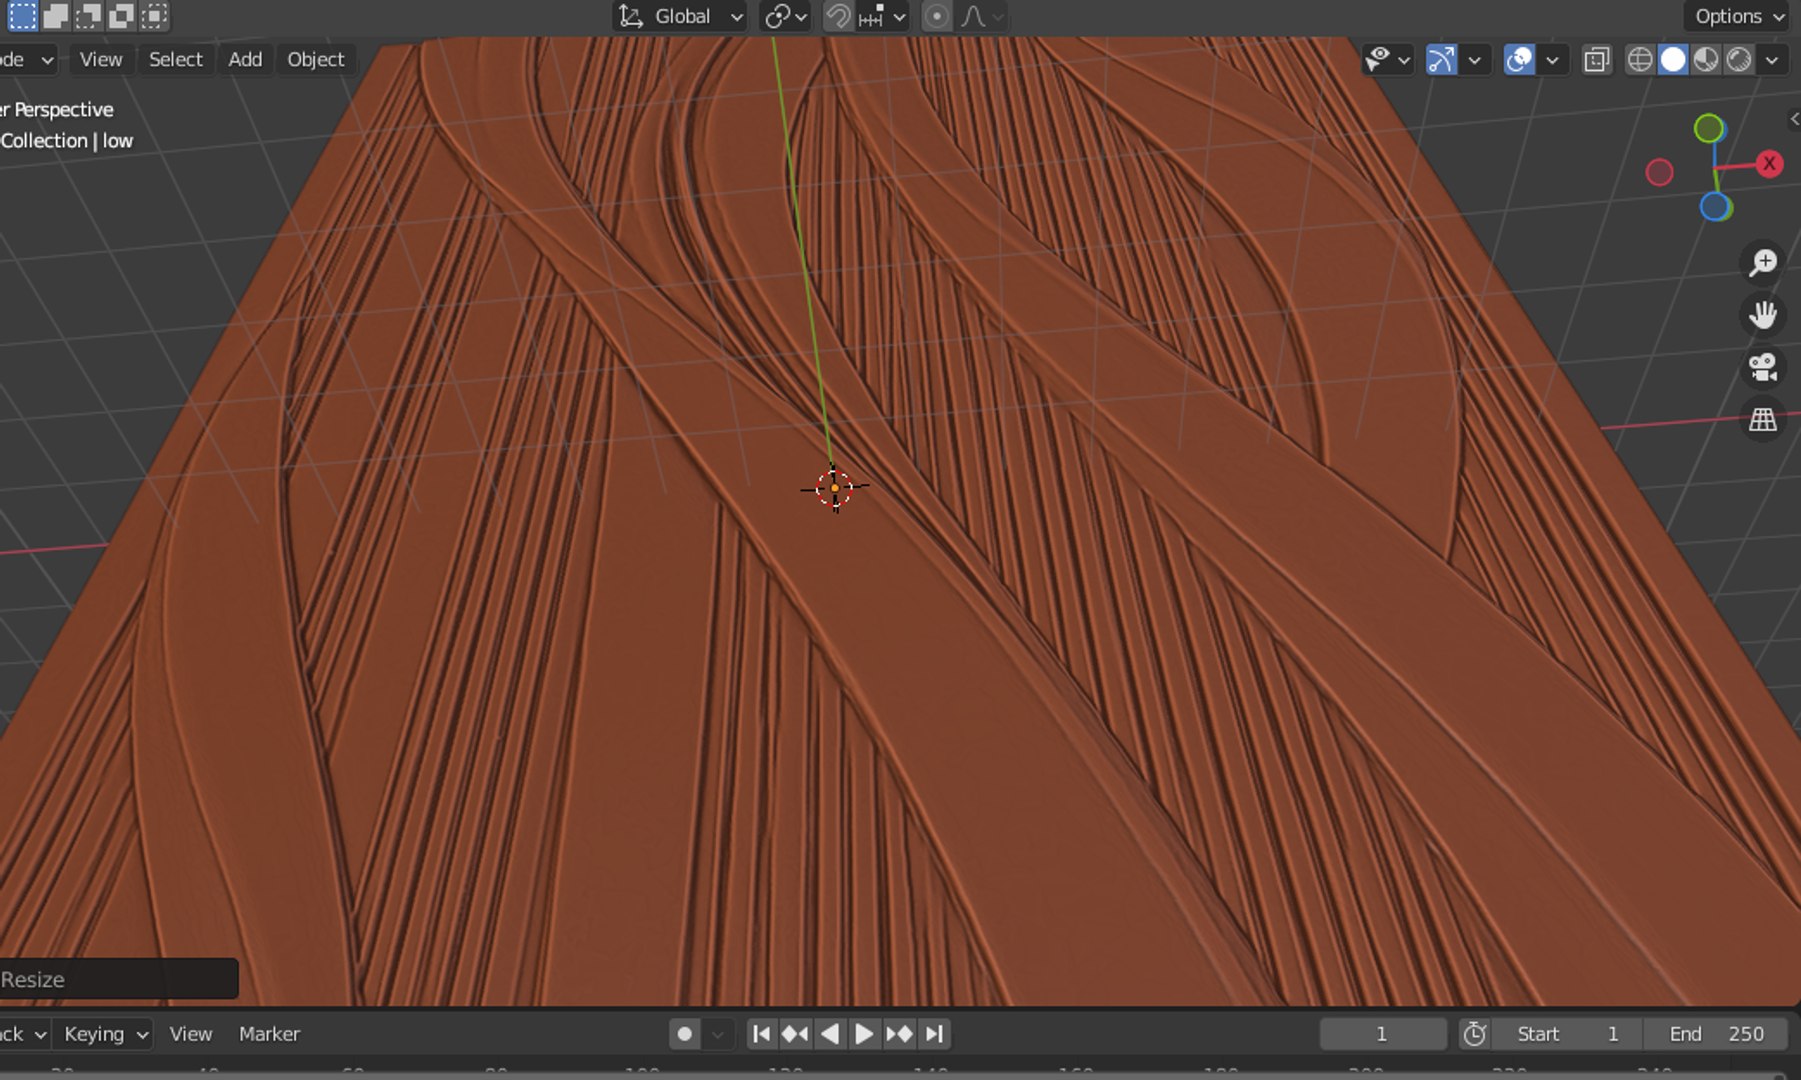Pick the Intersect Selection mode icon
Screen dimensions: 1801x1080
(x=154, y=15)
